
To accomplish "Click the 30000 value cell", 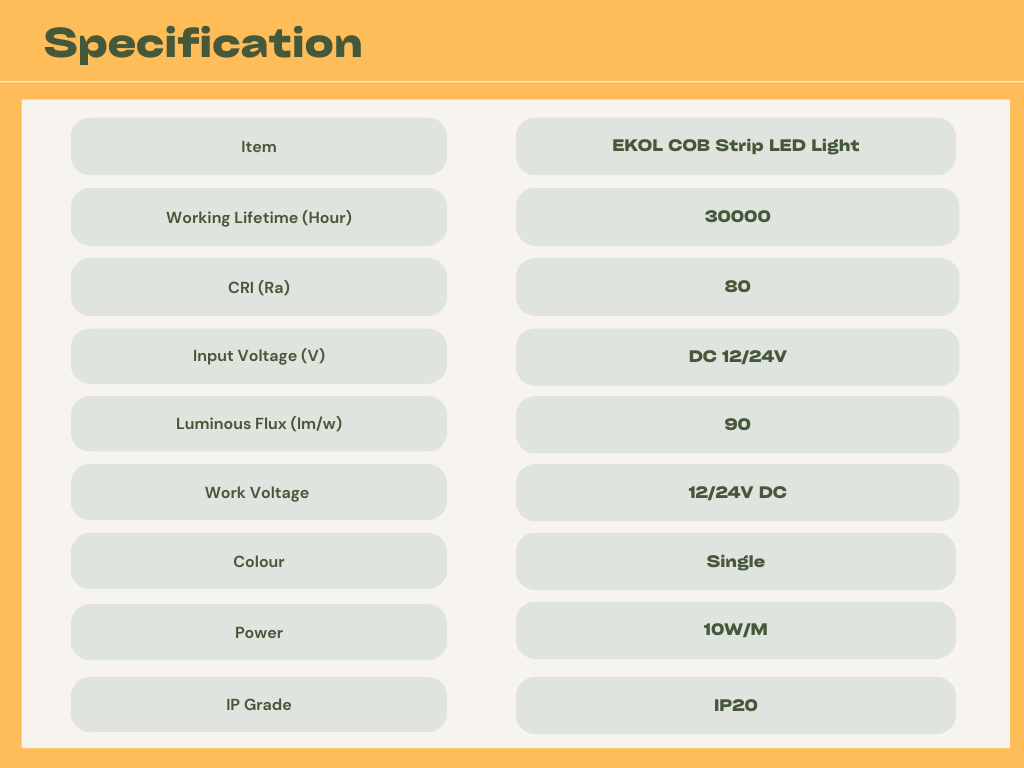I will pyautogui.click(x=737, y=217).
